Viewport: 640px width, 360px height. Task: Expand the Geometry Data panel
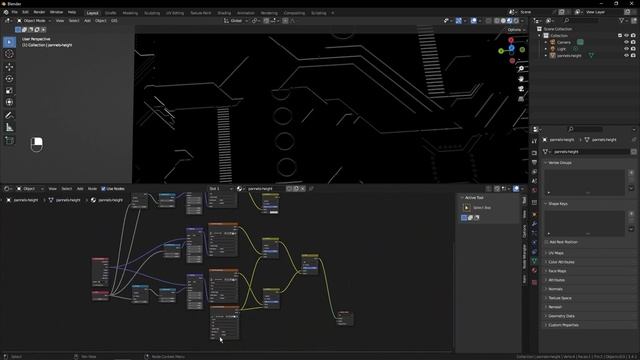561,316
